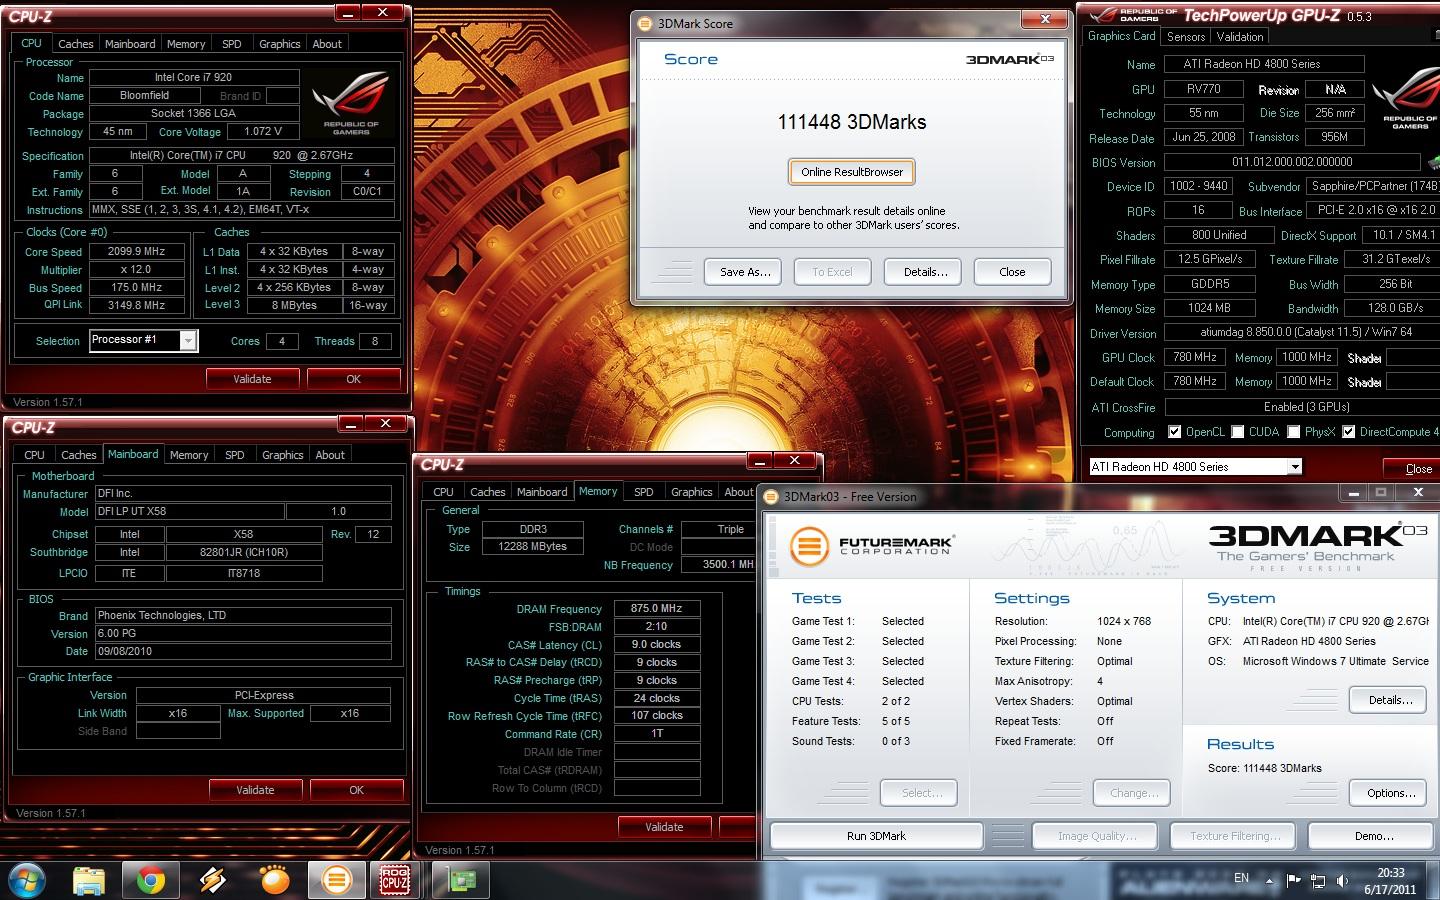
Task: Open the SPD tab in the CPU-Z Memory window
Action: click(644, 492)
